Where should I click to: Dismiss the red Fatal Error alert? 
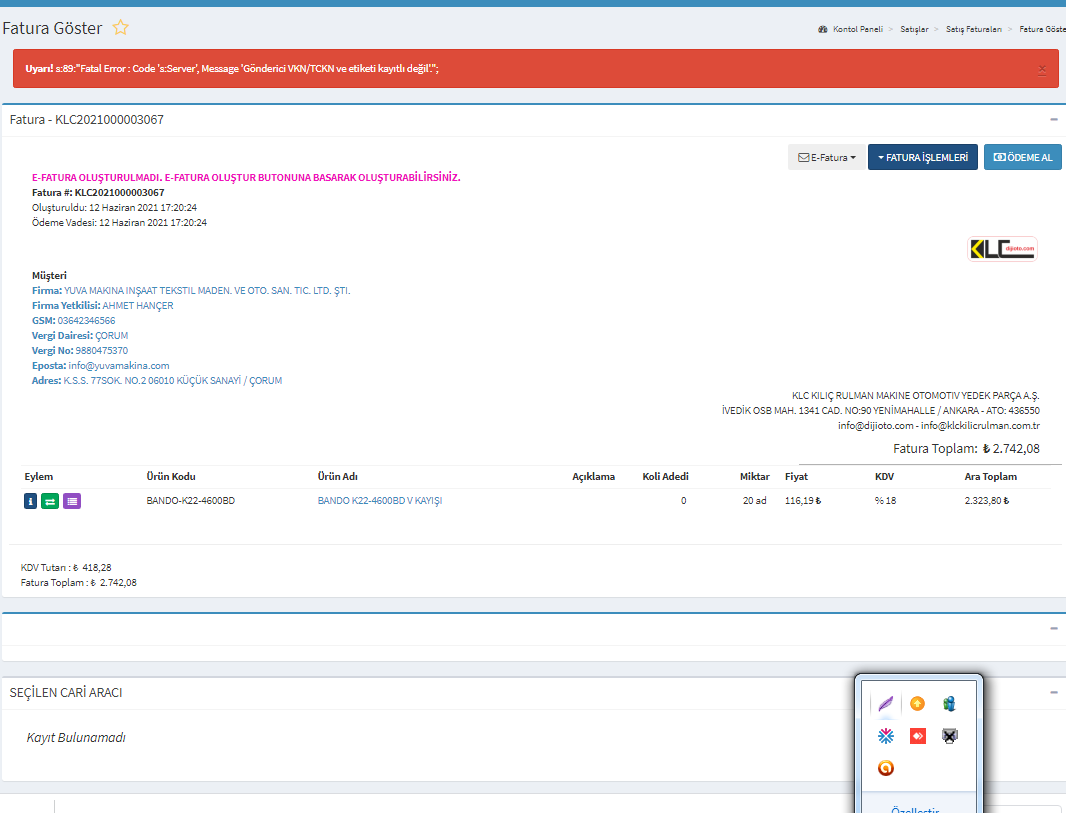click(x=1041, y=69)
